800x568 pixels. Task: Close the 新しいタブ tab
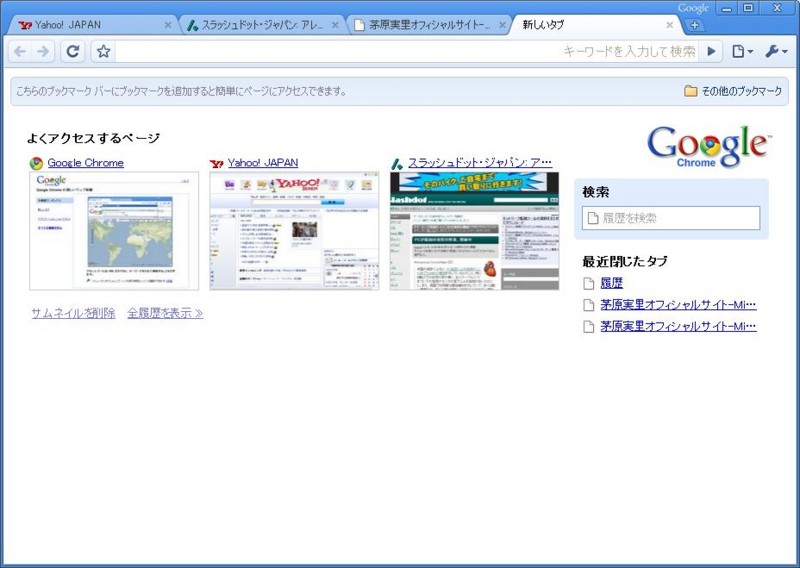[x=669, y=24]
